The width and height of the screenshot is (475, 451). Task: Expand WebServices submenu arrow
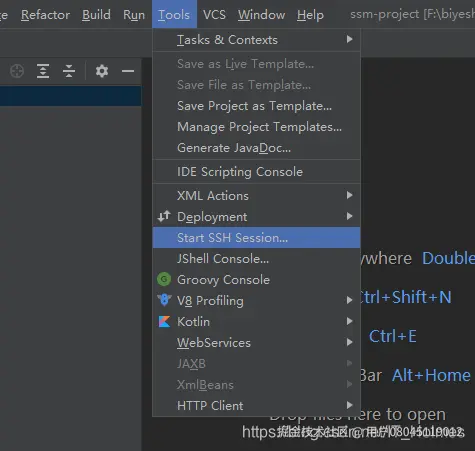tap(349, 342)
